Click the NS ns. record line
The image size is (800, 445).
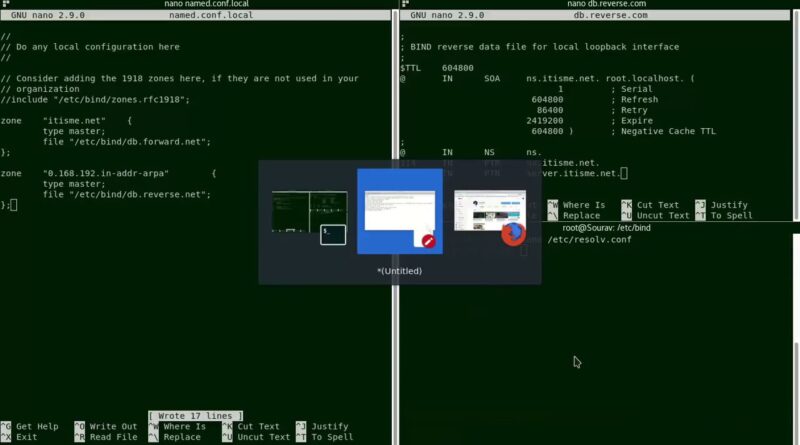pyautogui.click(x=471, y=152)
